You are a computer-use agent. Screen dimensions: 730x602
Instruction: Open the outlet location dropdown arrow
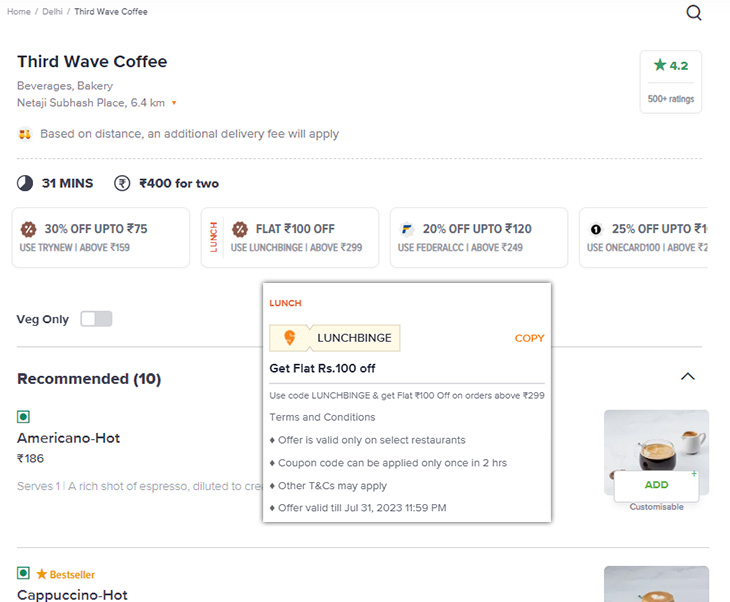click(174, 103)
